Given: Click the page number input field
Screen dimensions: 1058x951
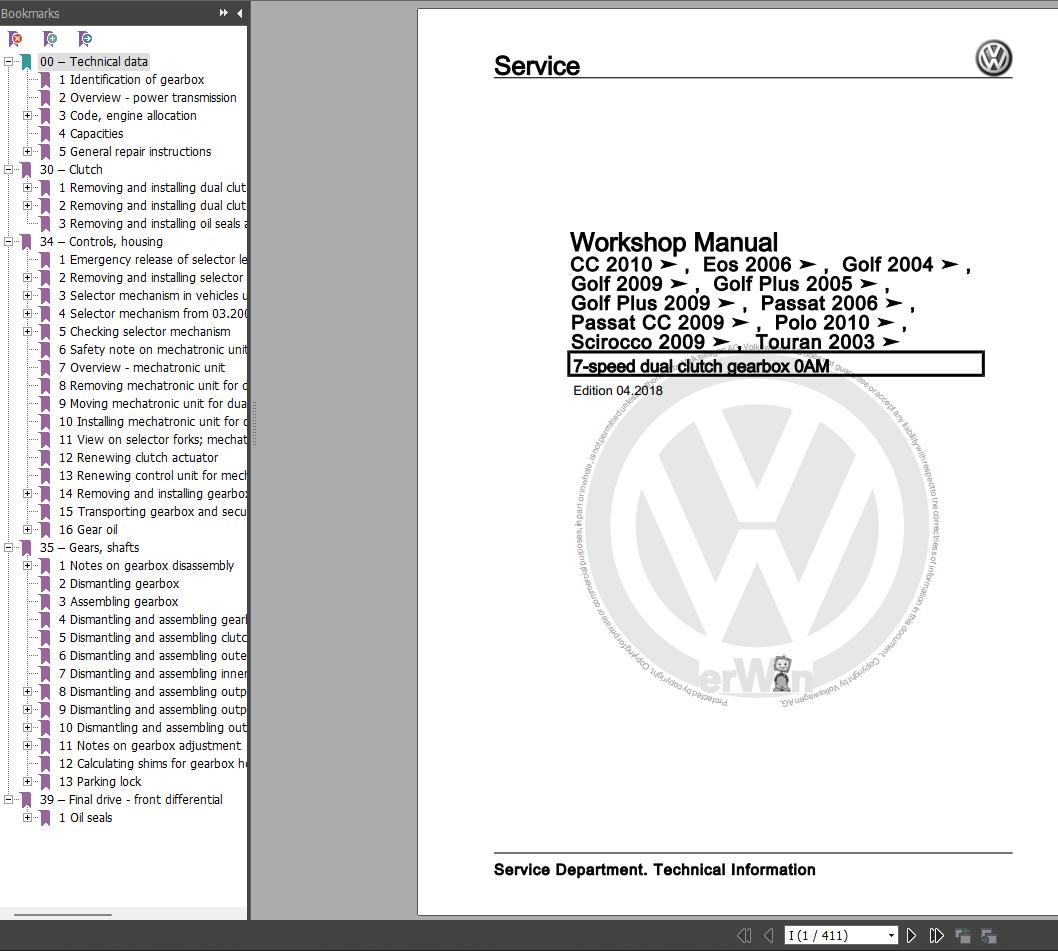Looking at the screenshot, I should pyautogui.click(x=830, y=935).
